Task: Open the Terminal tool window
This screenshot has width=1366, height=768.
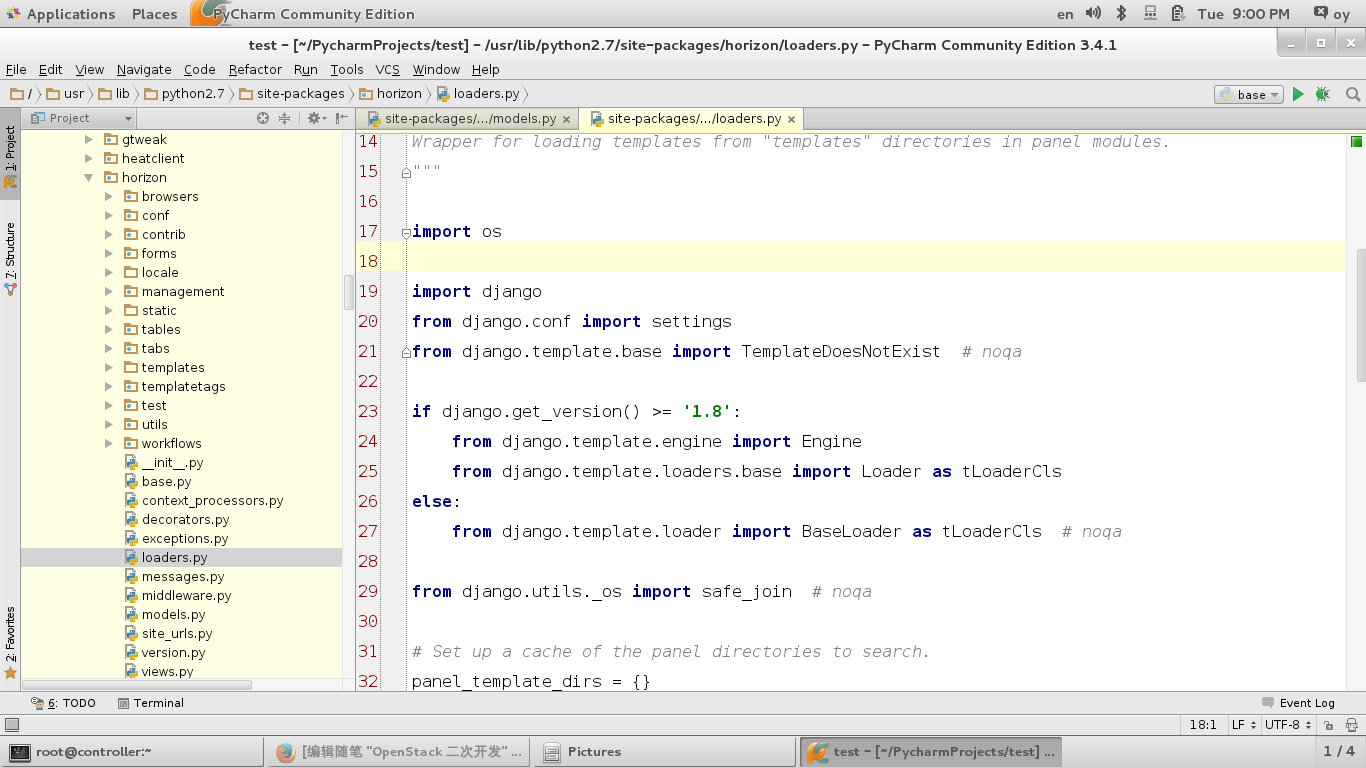Action: click(150, 703)
